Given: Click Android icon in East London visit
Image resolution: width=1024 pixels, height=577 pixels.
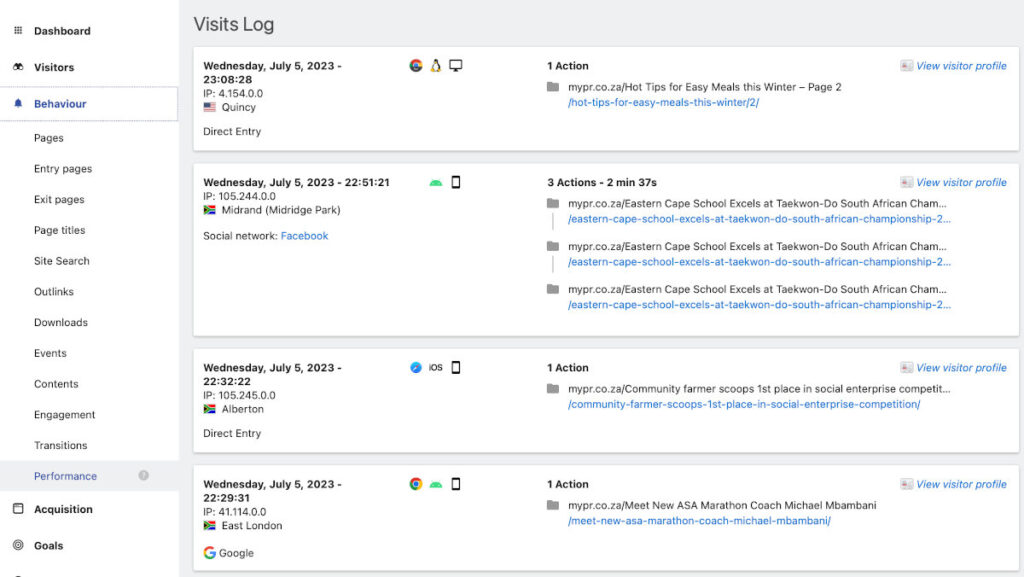Looking at the screenshot, I should (x=436, y=484).
